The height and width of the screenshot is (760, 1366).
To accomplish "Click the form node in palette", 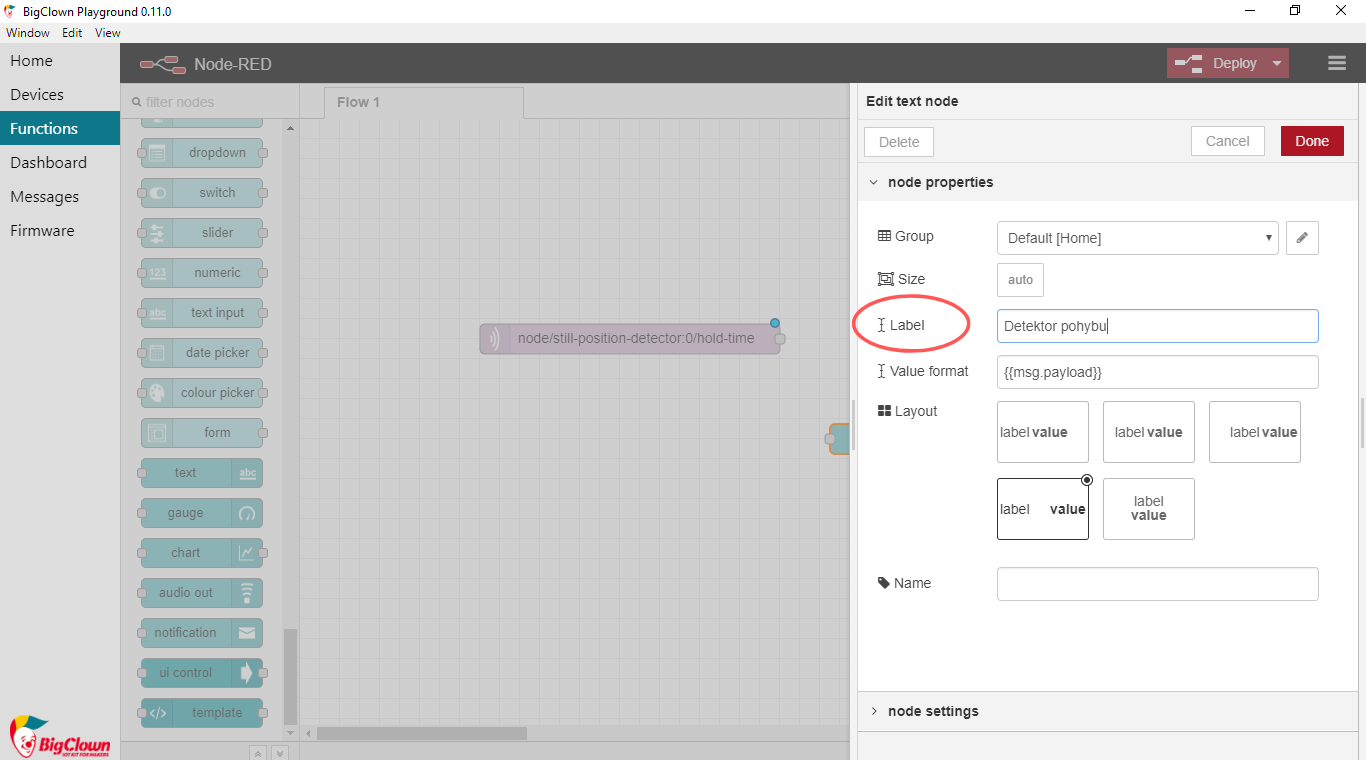I will pyautogui.click(x=202, y=433).
